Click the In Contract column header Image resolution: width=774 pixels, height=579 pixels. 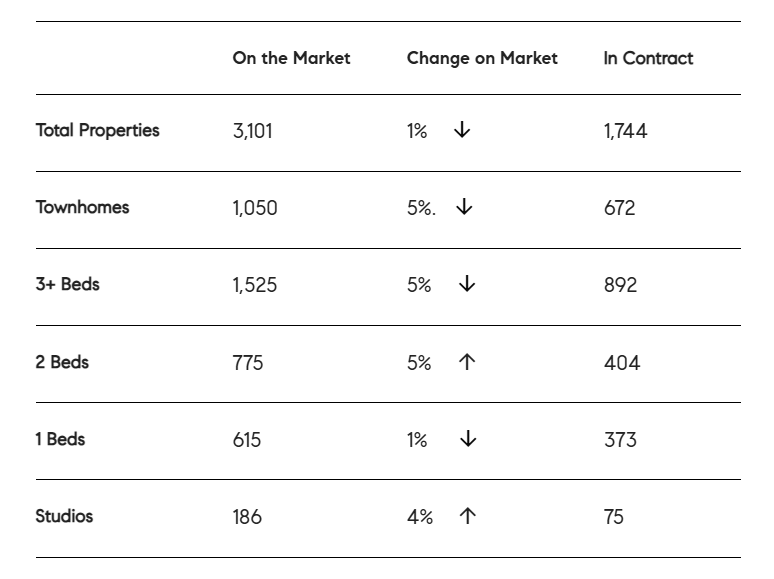(648, 58)
